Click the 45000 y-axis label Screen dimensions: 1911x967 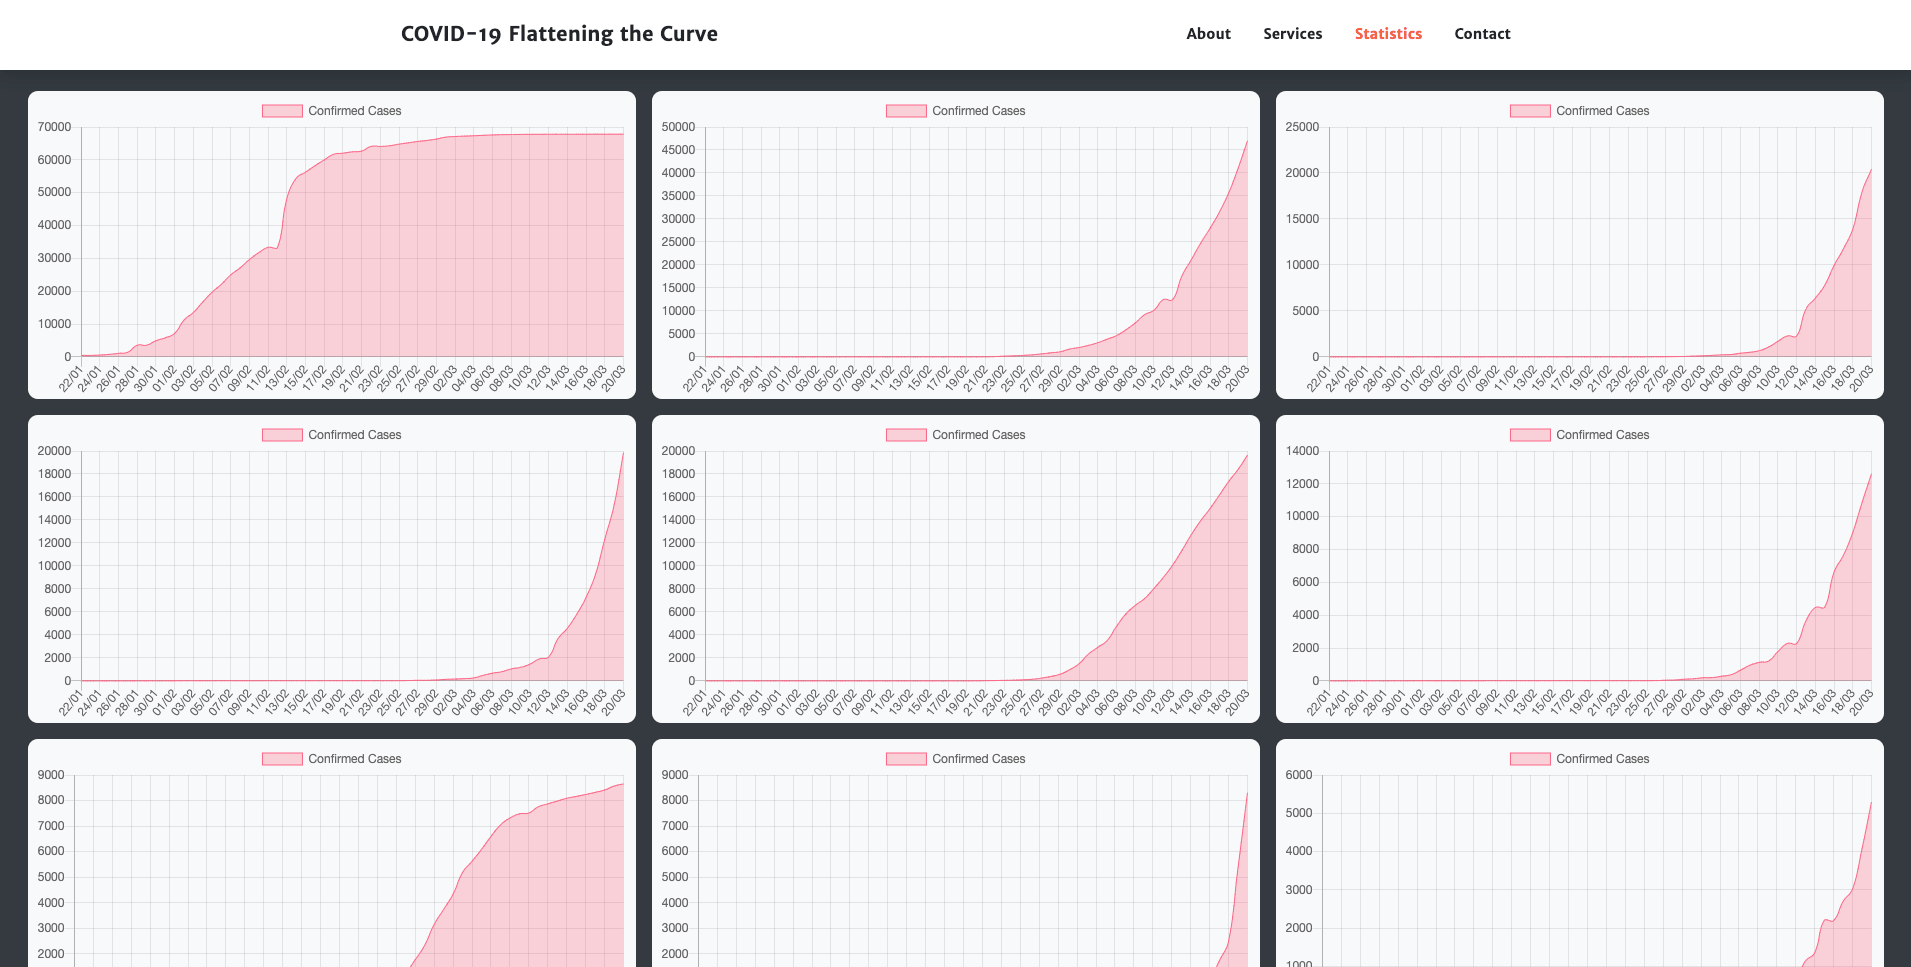click(678, 150)
